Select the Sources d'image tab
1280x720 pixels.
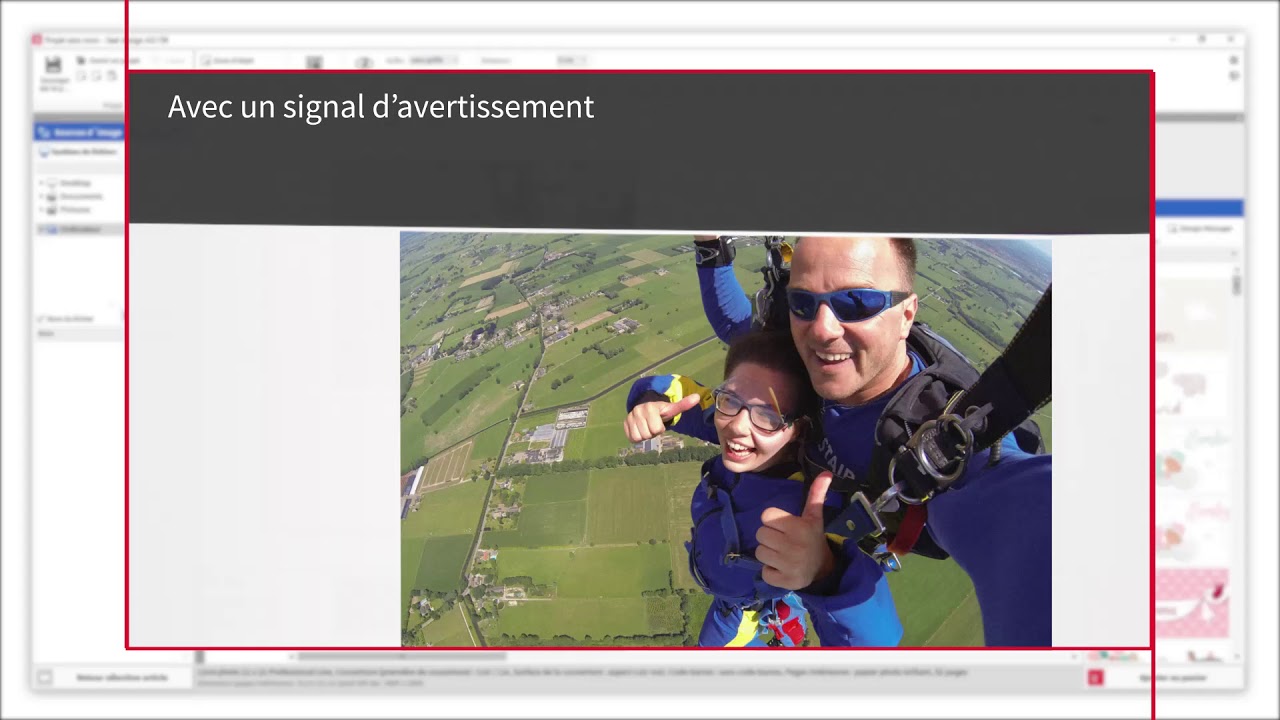coord(80,132)
